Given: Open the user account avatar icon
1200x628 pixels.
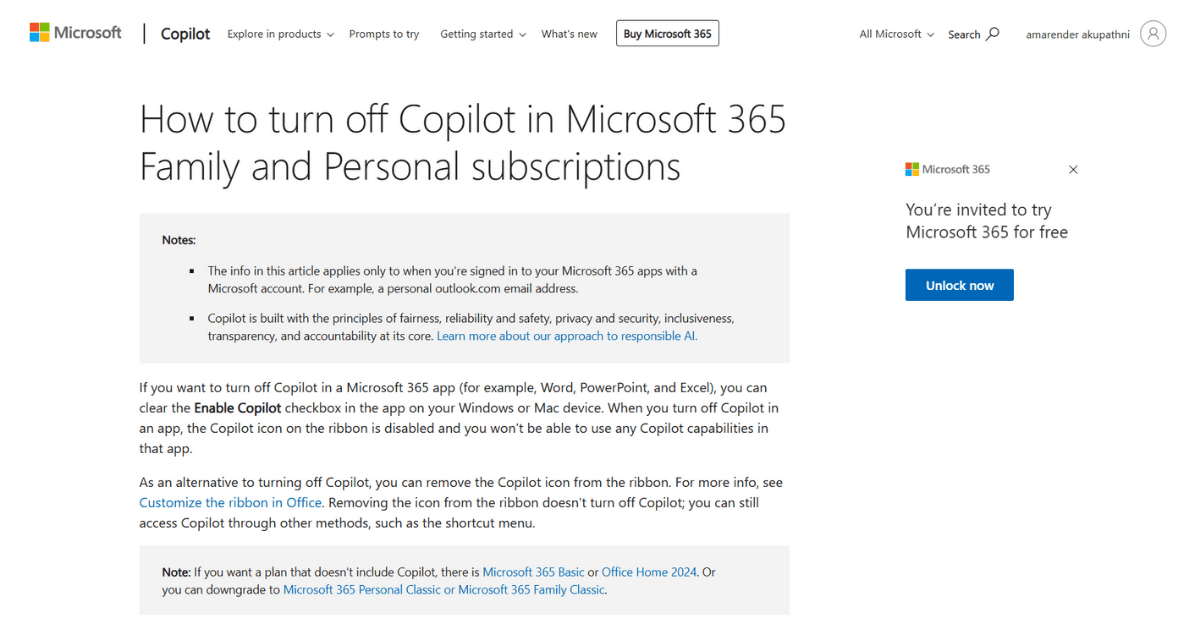Looking at the screenshot, I should tap(1153, 34).
